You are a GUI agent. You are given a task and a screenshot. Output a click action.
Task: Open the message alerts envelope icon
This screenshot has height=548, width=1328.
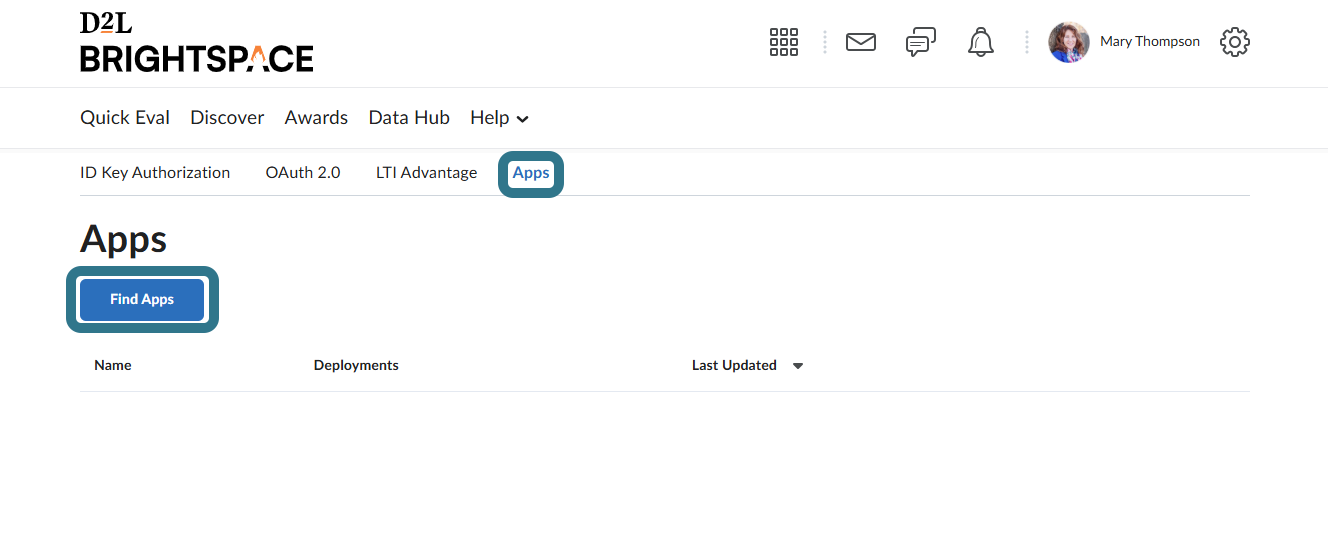click(861, 42)
